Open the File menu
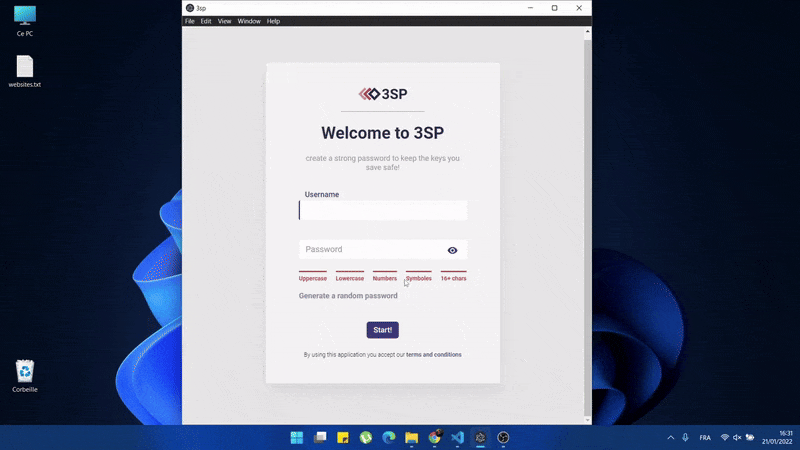800x450 pixels. point(190,21)
